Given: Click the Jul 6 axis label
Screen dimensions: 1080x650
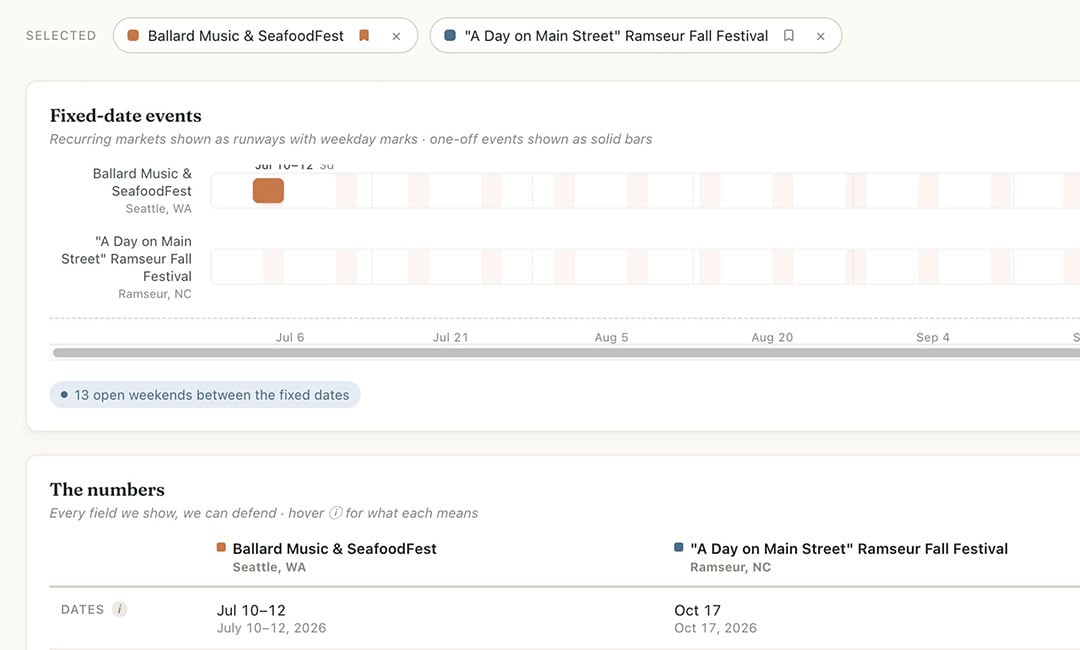Looking at the screenshot, I should tap(290, 337).
